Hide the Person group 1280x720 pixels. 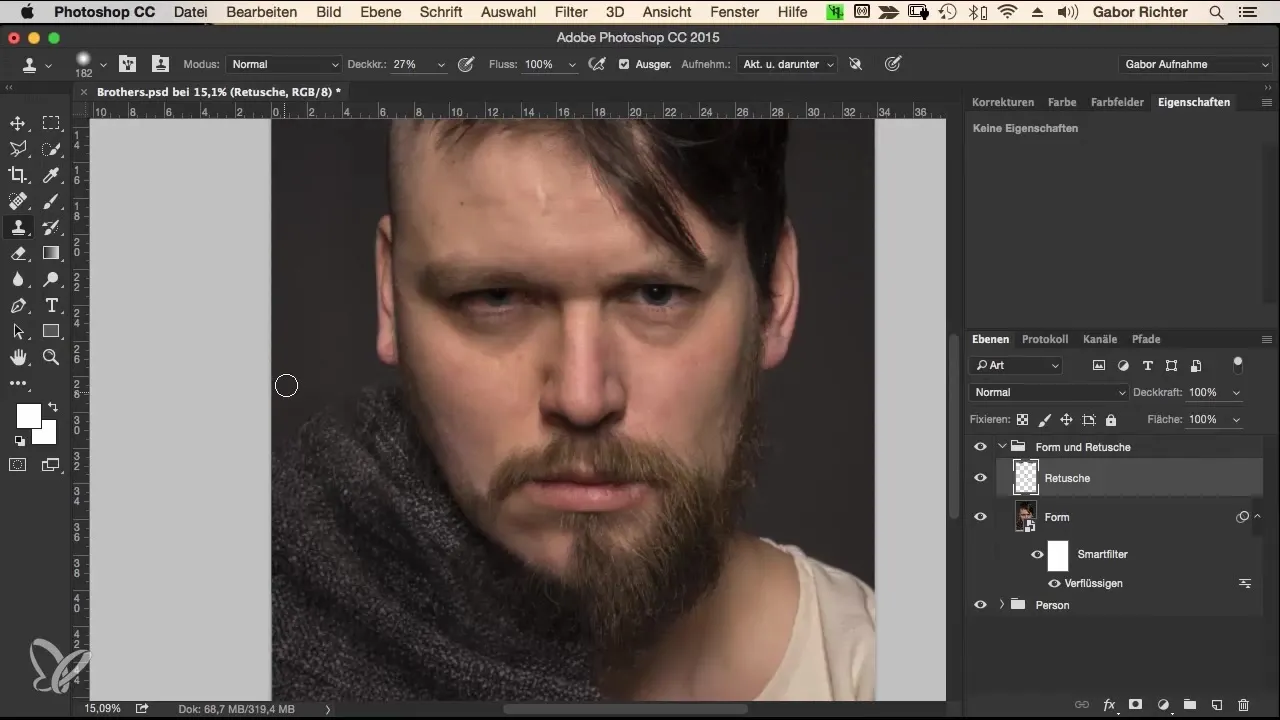point(980,605)
